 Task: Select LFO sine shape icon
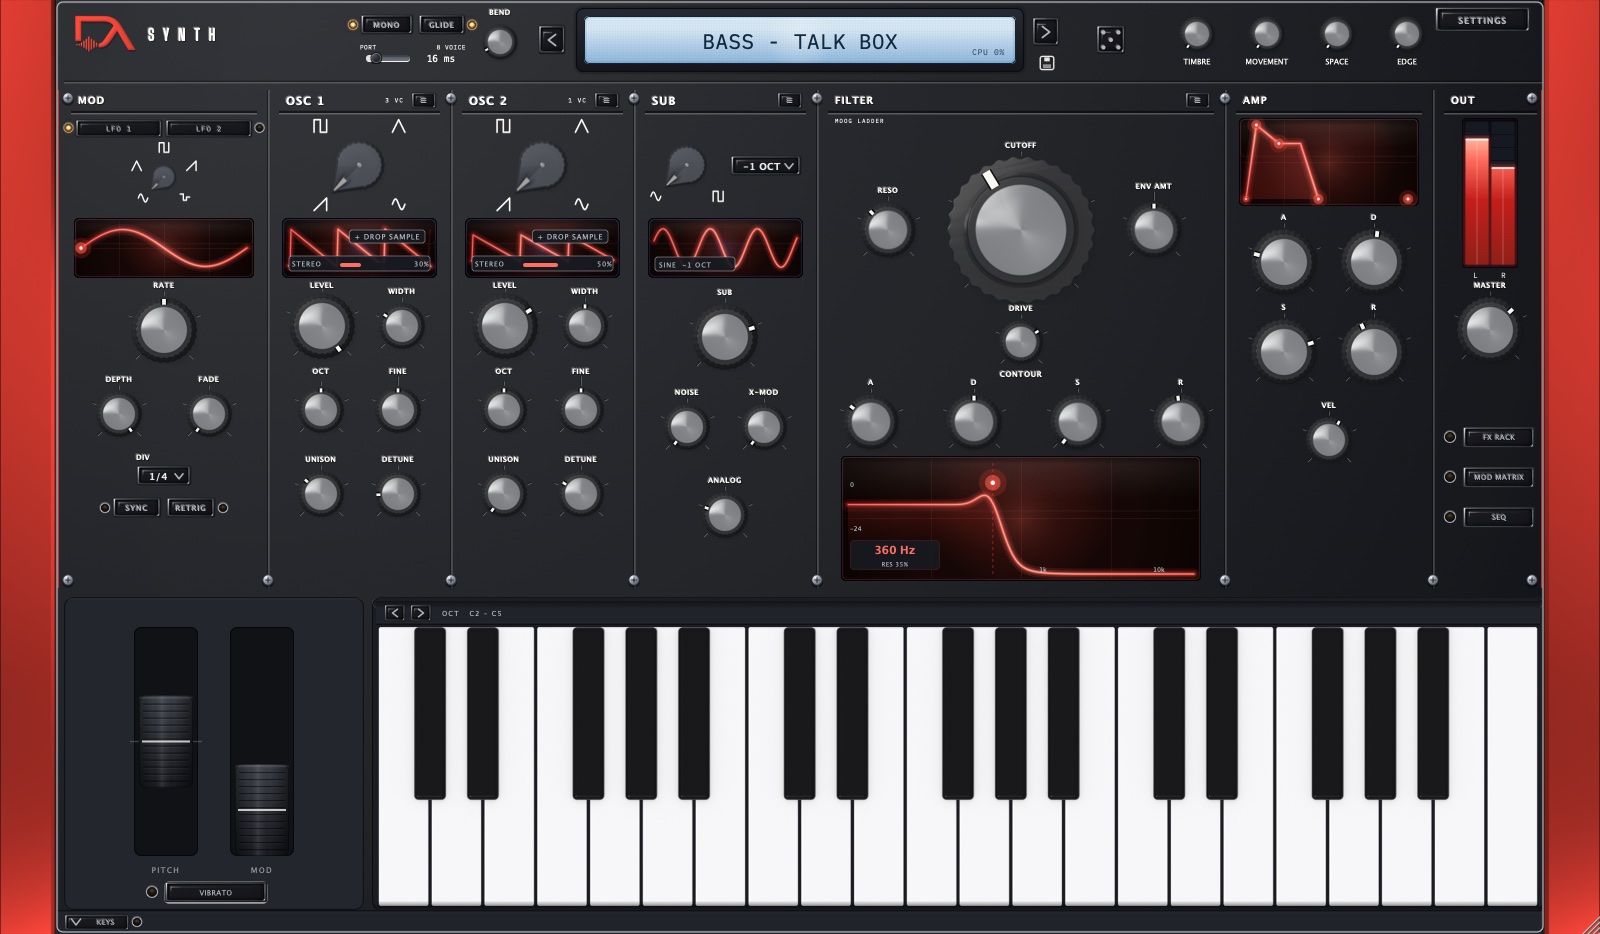[x=143, y=198]
